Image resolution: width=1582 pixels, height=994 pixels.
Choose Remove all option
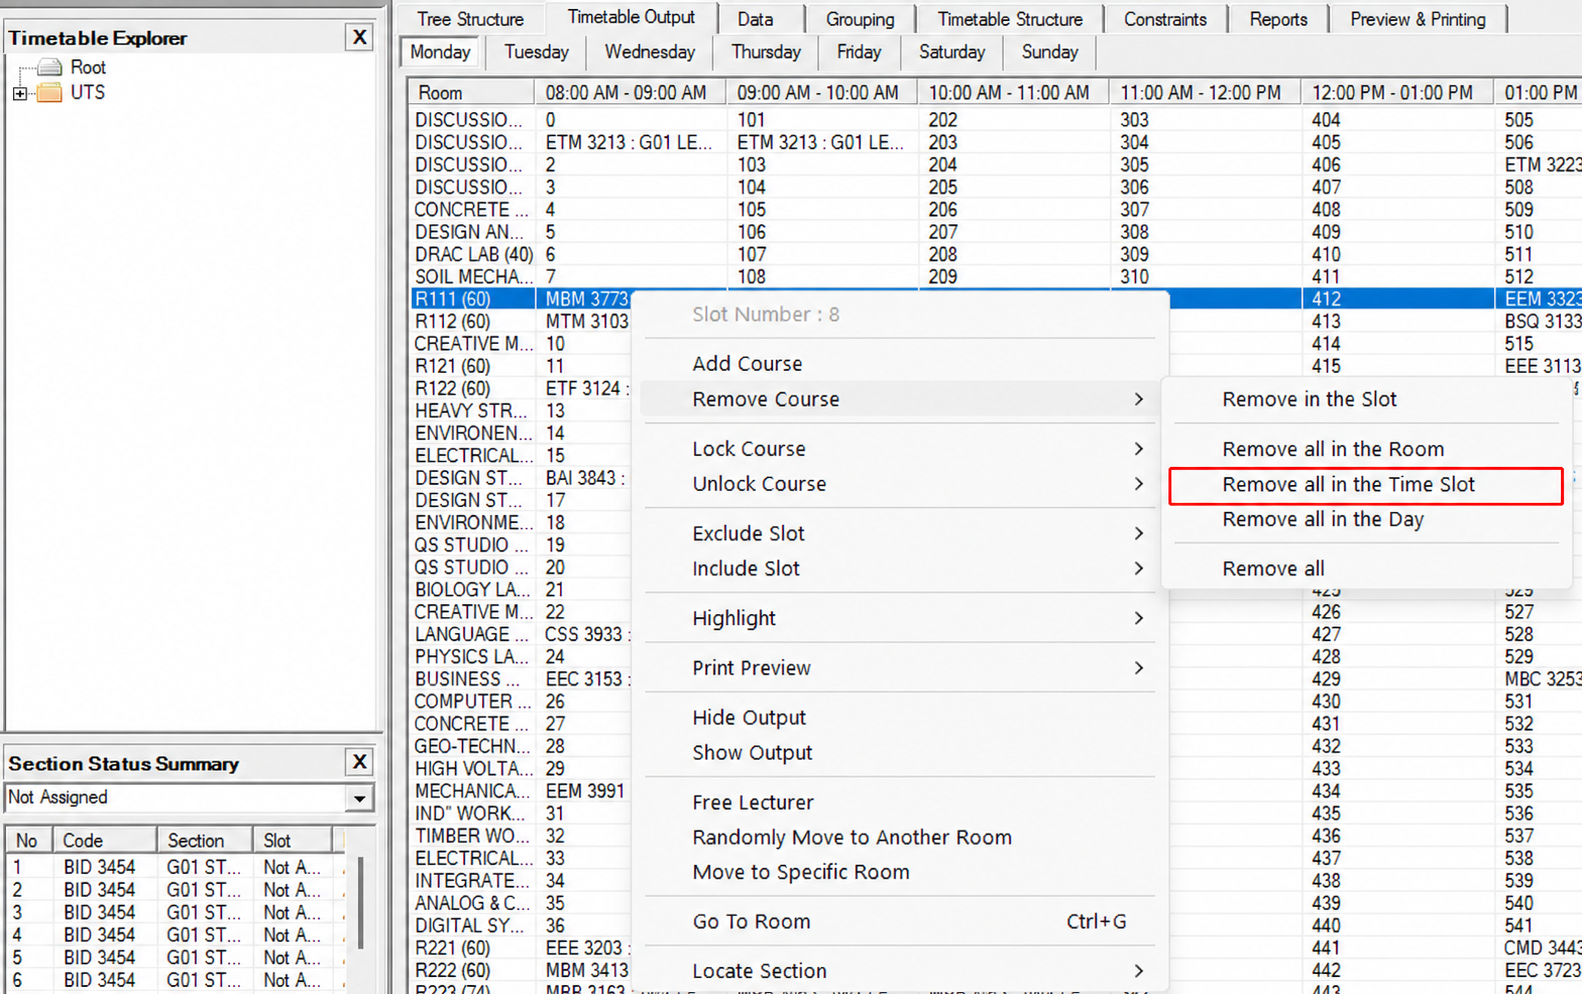pyautogui.click(x=1365, y=569)
